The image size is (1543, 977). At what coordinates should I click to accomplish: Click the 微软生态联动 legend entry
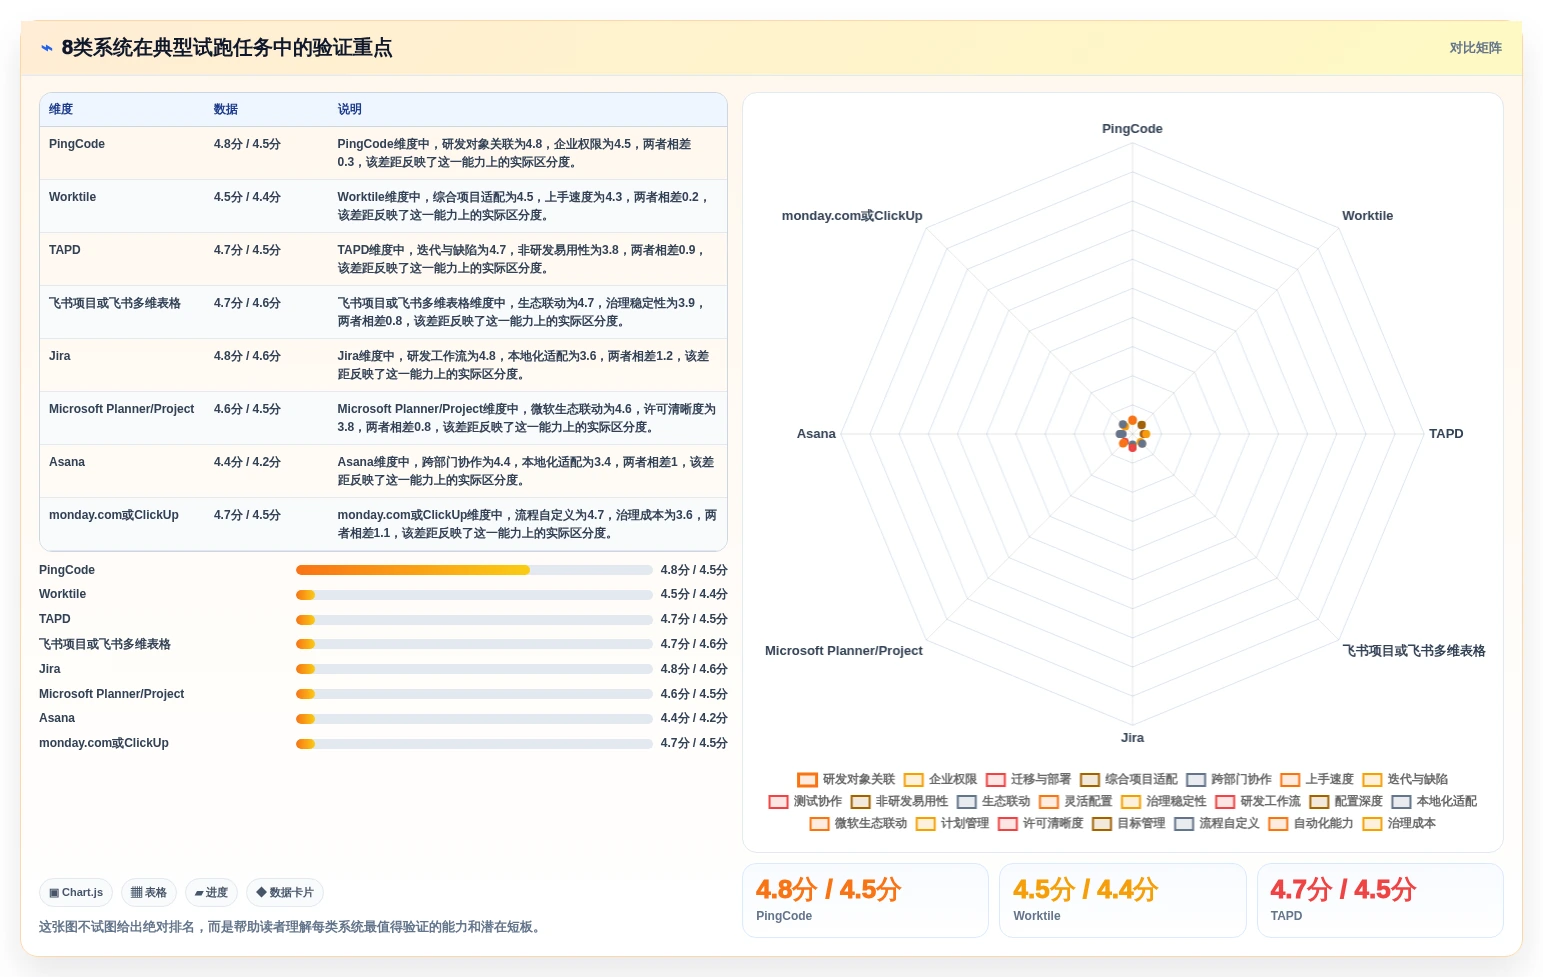pos(858,823)
